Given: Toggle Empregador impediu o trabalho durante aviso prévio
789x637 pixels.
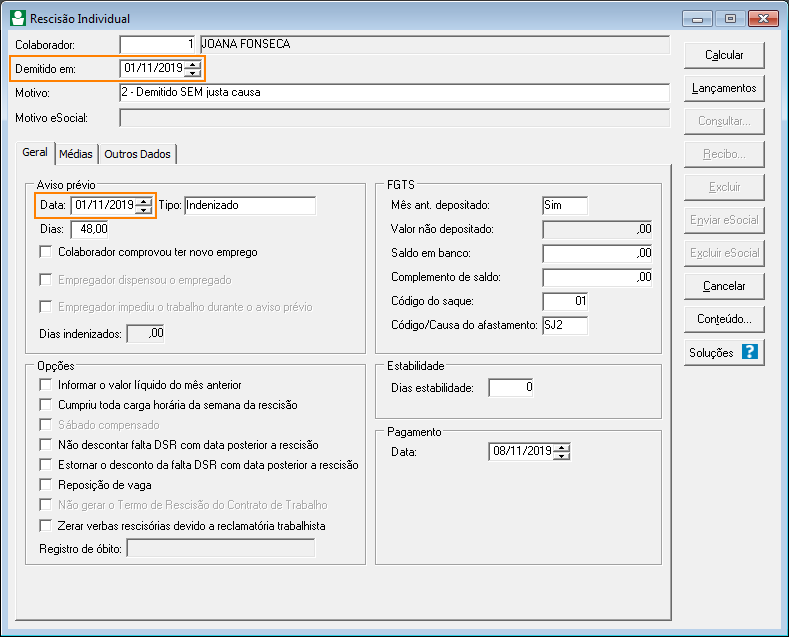Looking at the screenshot, I should (x=45, y=306).
